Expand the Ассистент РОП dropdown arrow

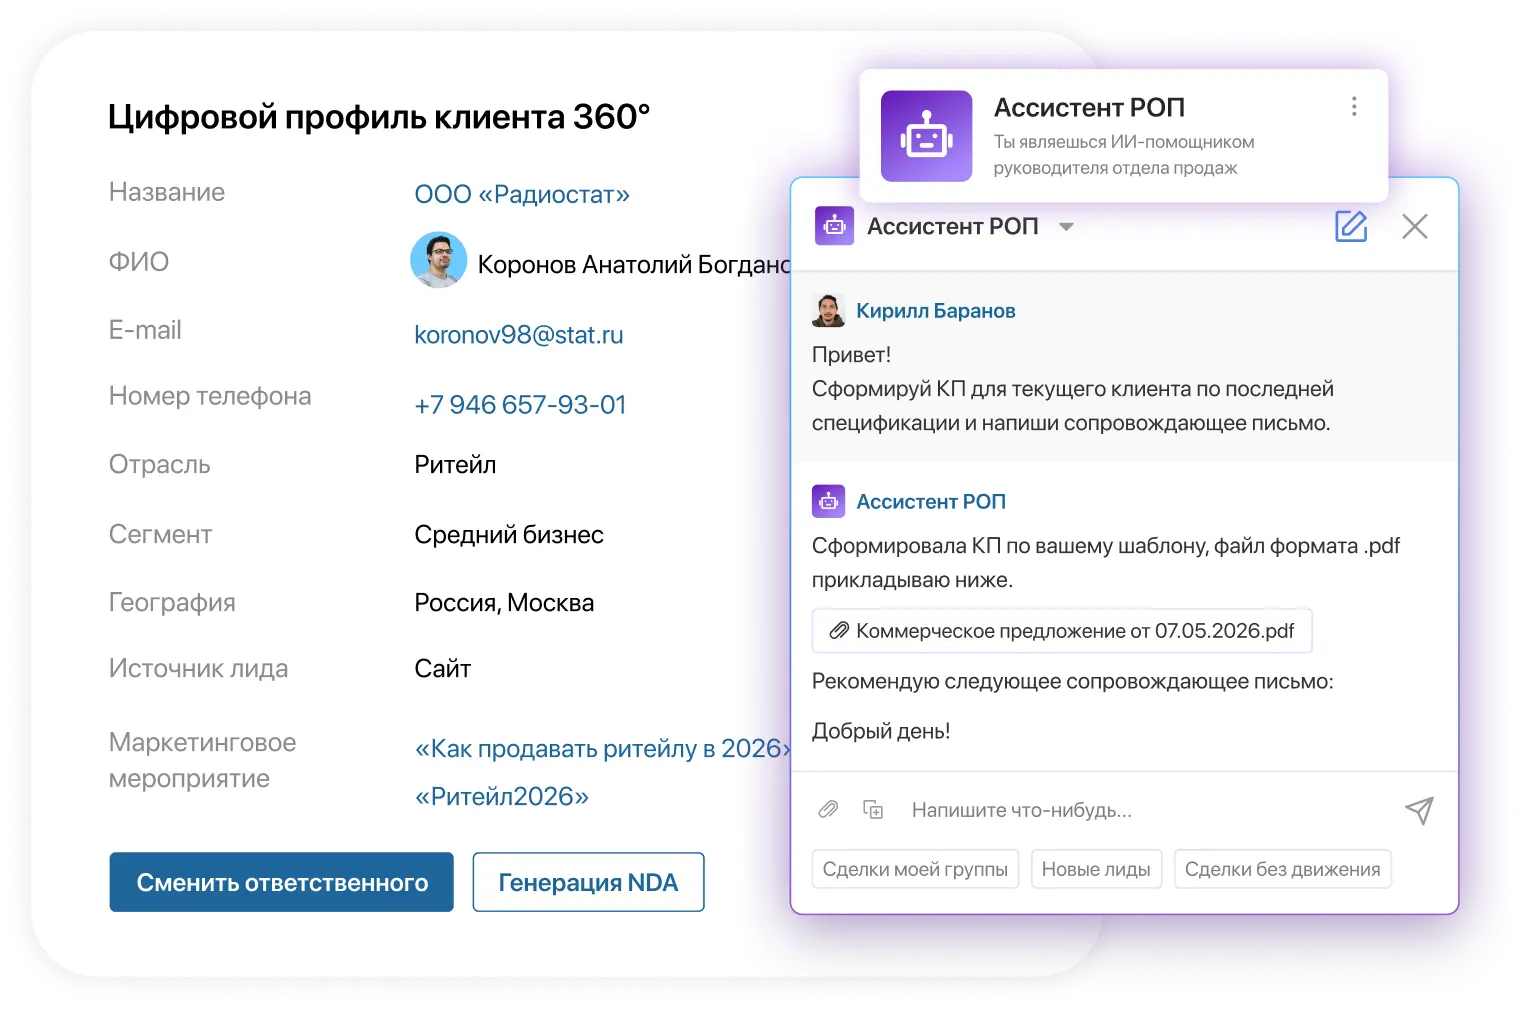click(1066, 227)
